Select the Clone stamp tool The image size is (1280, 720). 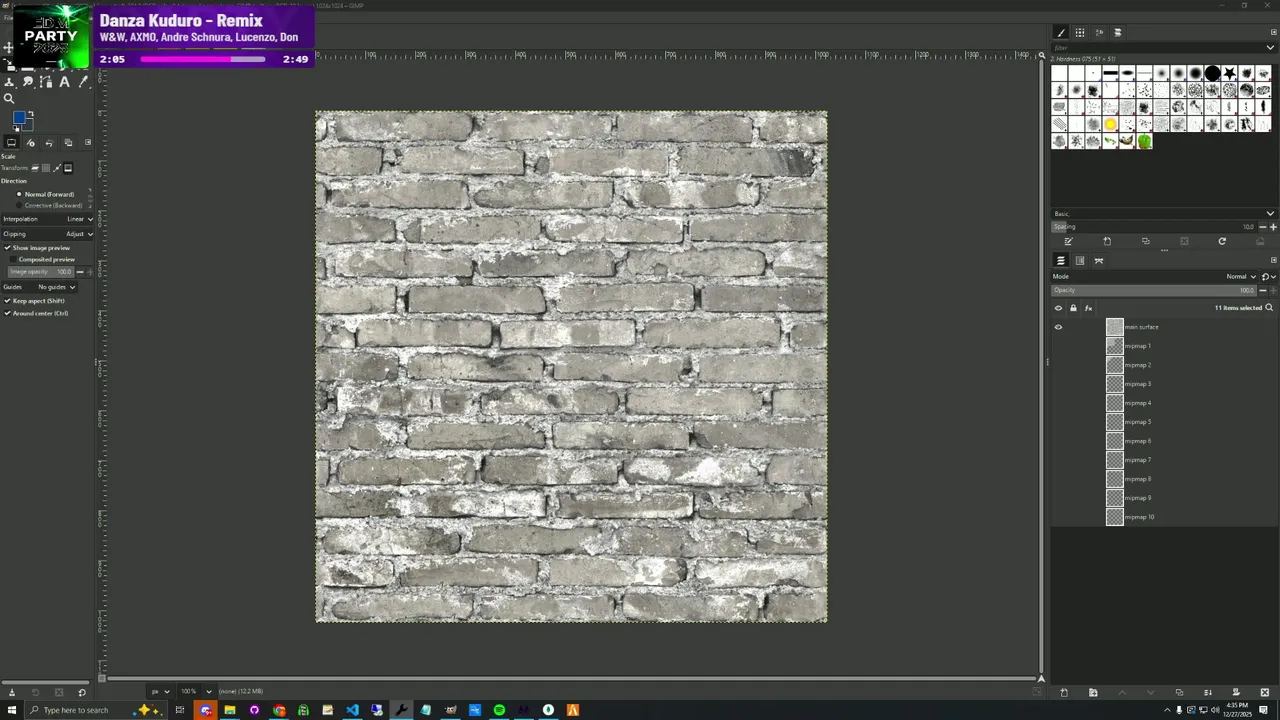click(x=9, y=82)
